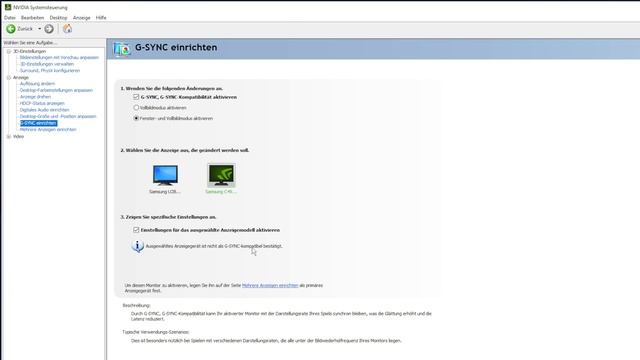Select the Vollbildmodus aktivieren radio button
The width and height of the screenshot is (640, 360).
click(x=136, y=107)
